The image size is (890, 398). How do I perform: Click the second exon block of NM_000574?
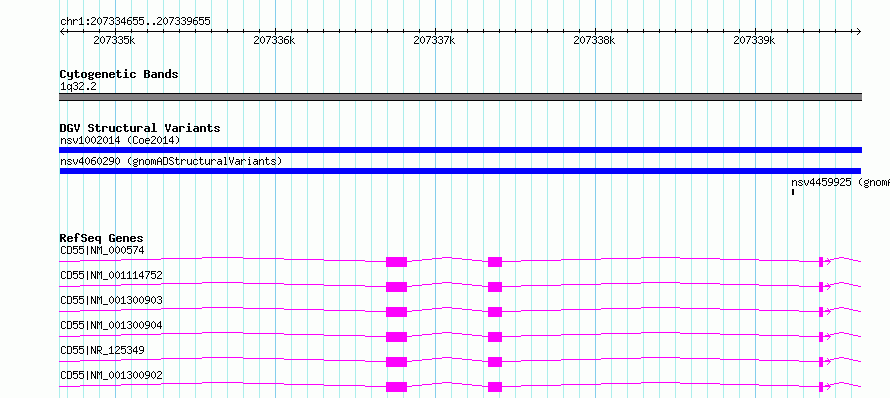[495, 262]
